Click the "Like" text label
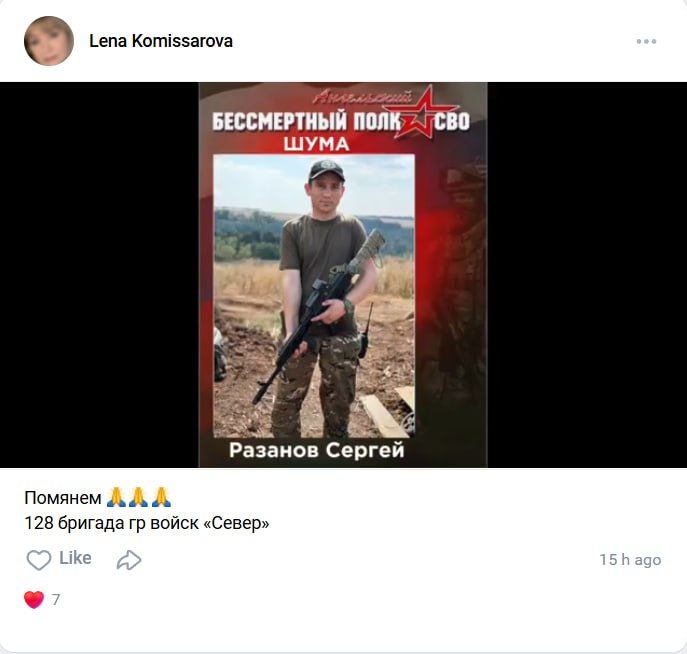687x654 pixels. pos(75,558)
